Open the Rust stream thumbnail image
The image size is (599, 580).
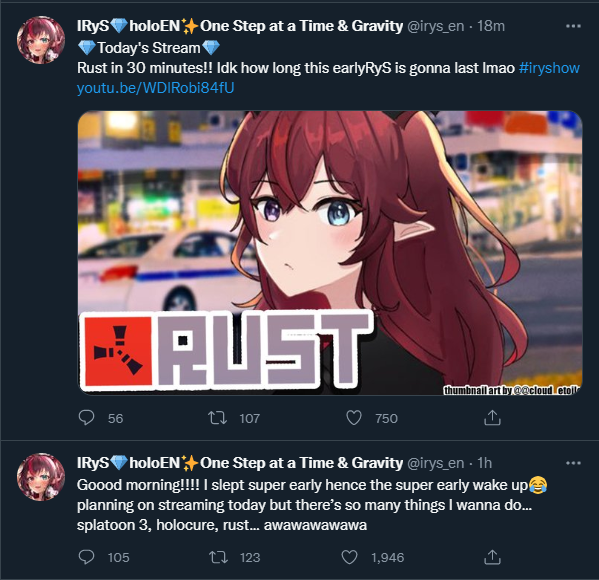pyautogui.click(x=330, y=253)
